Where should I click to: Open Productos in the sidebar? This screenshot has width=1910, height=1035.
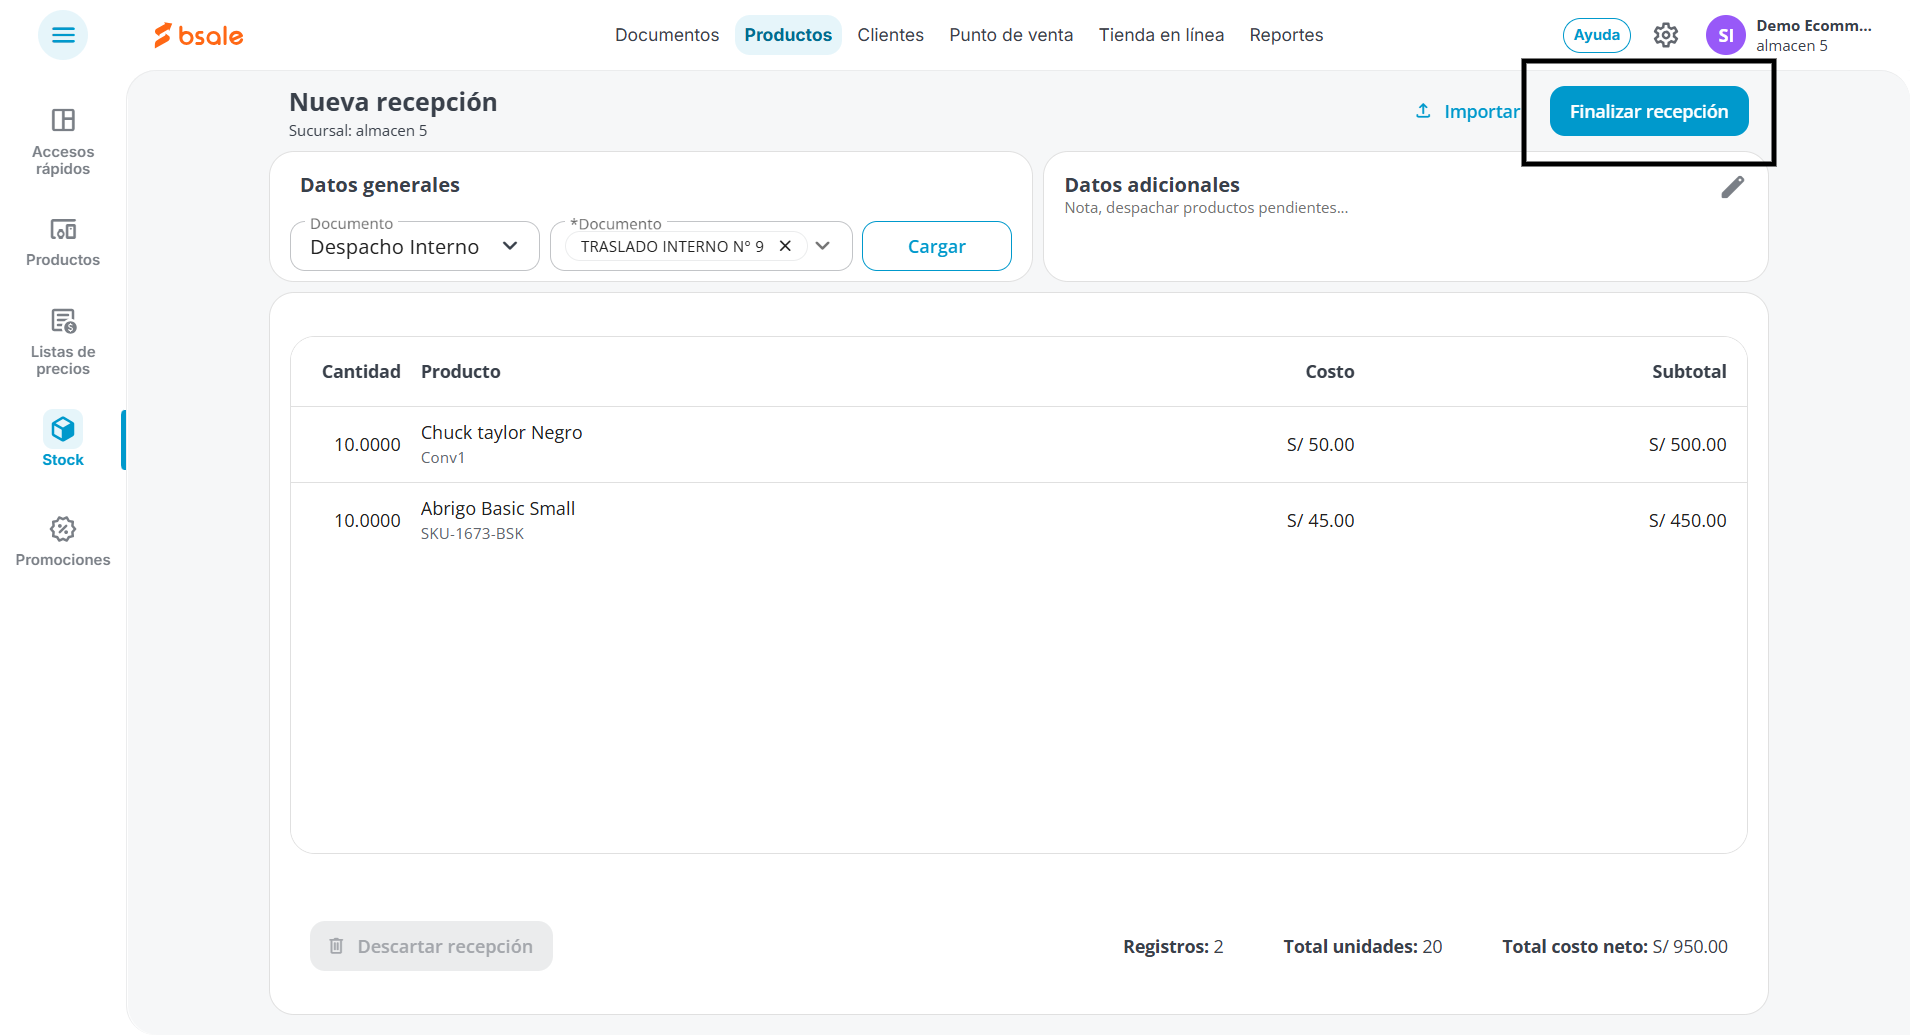click(63, 243)
